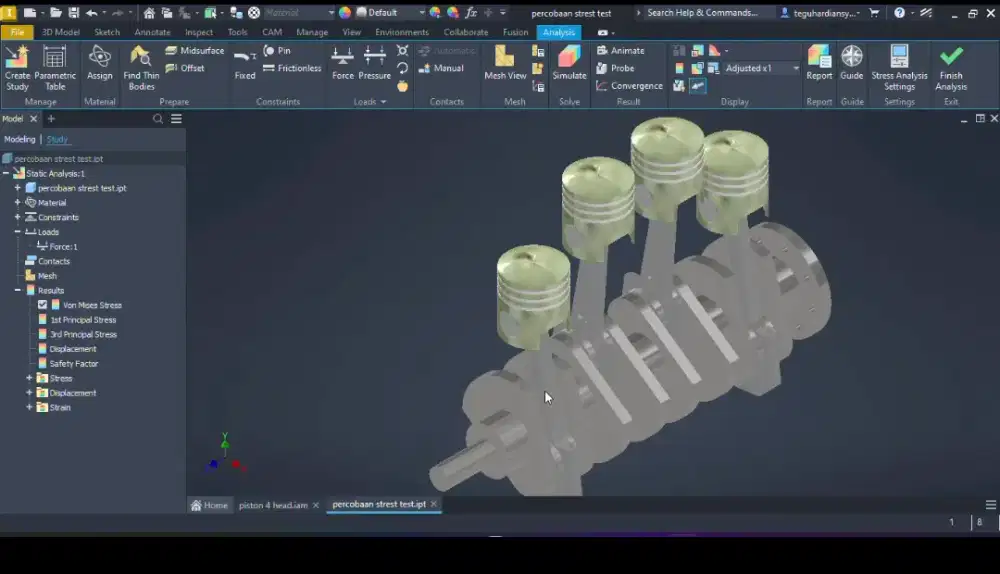Open the teguhardiansy account menu

coord(821,13)
